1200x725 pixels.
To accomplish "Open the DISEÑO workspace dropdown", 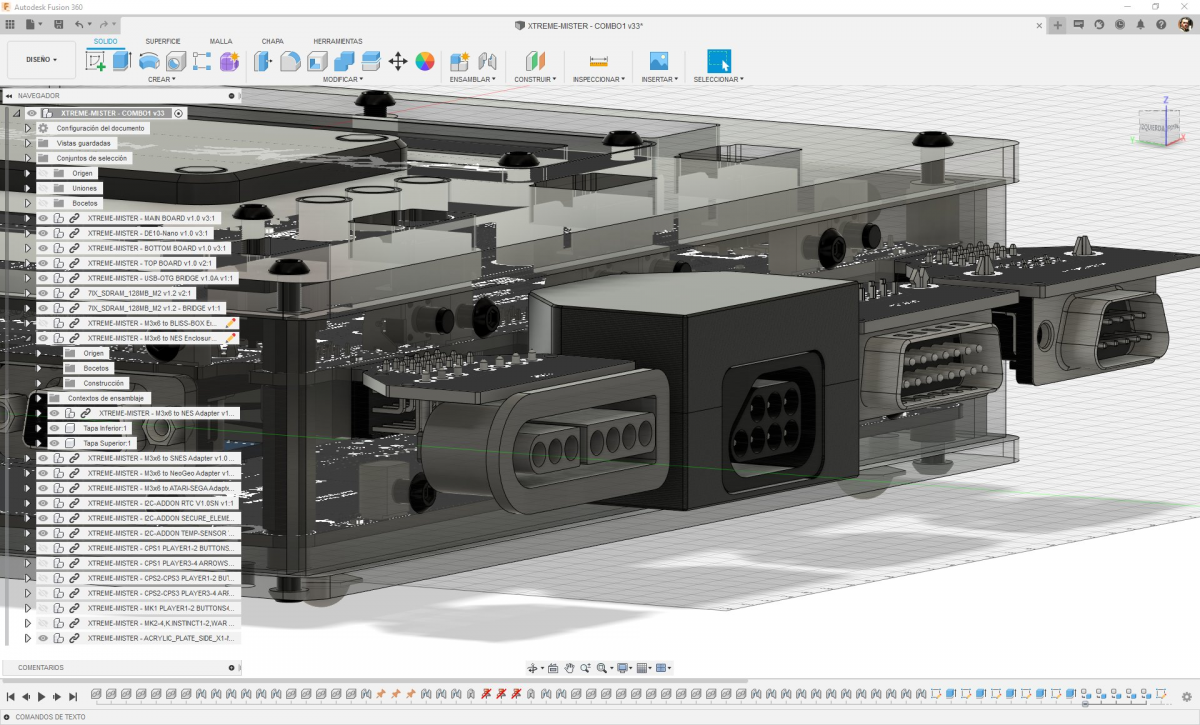I will [41, 60].
